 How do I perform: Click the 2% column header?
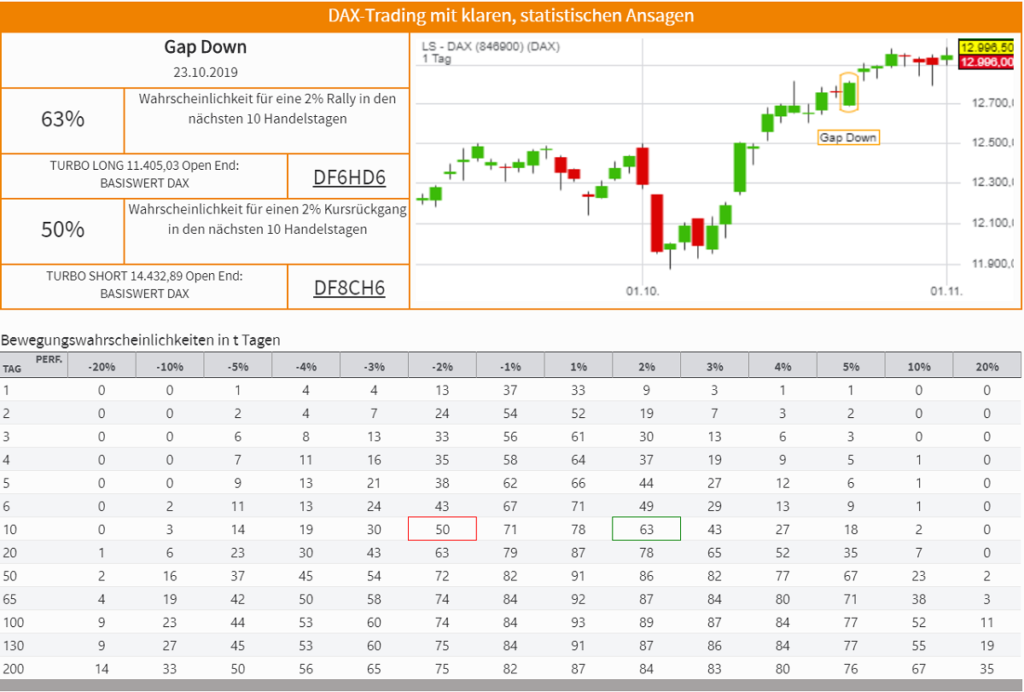tap(647, 367)
